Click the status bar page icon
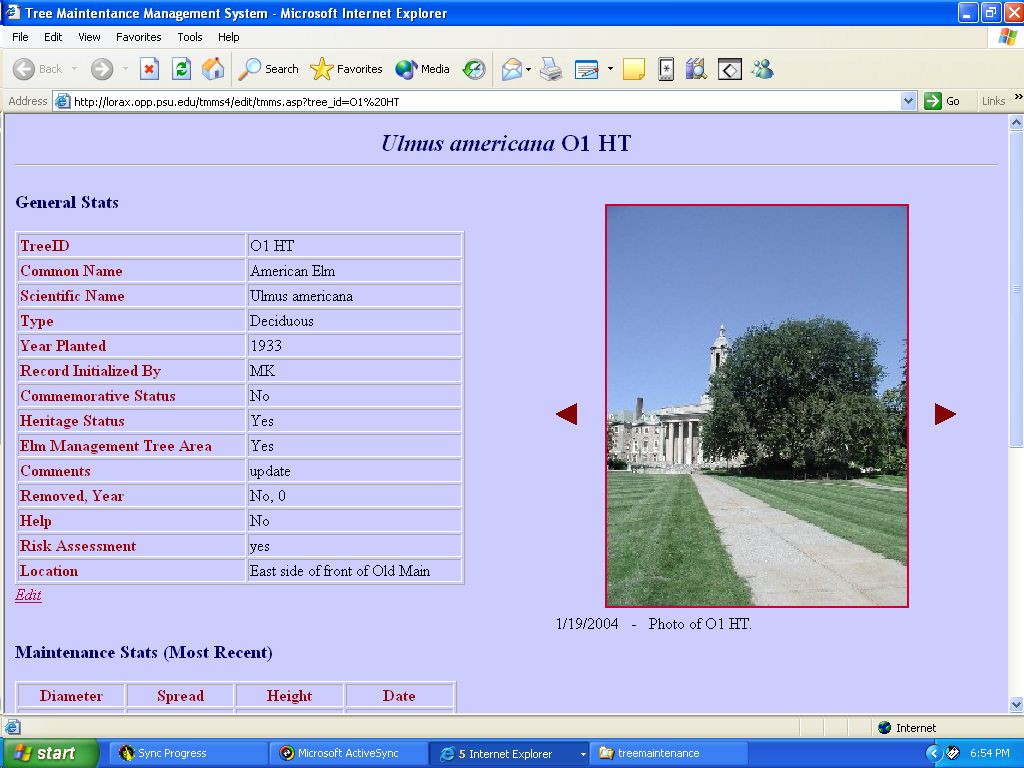 (x=13, y=727)
